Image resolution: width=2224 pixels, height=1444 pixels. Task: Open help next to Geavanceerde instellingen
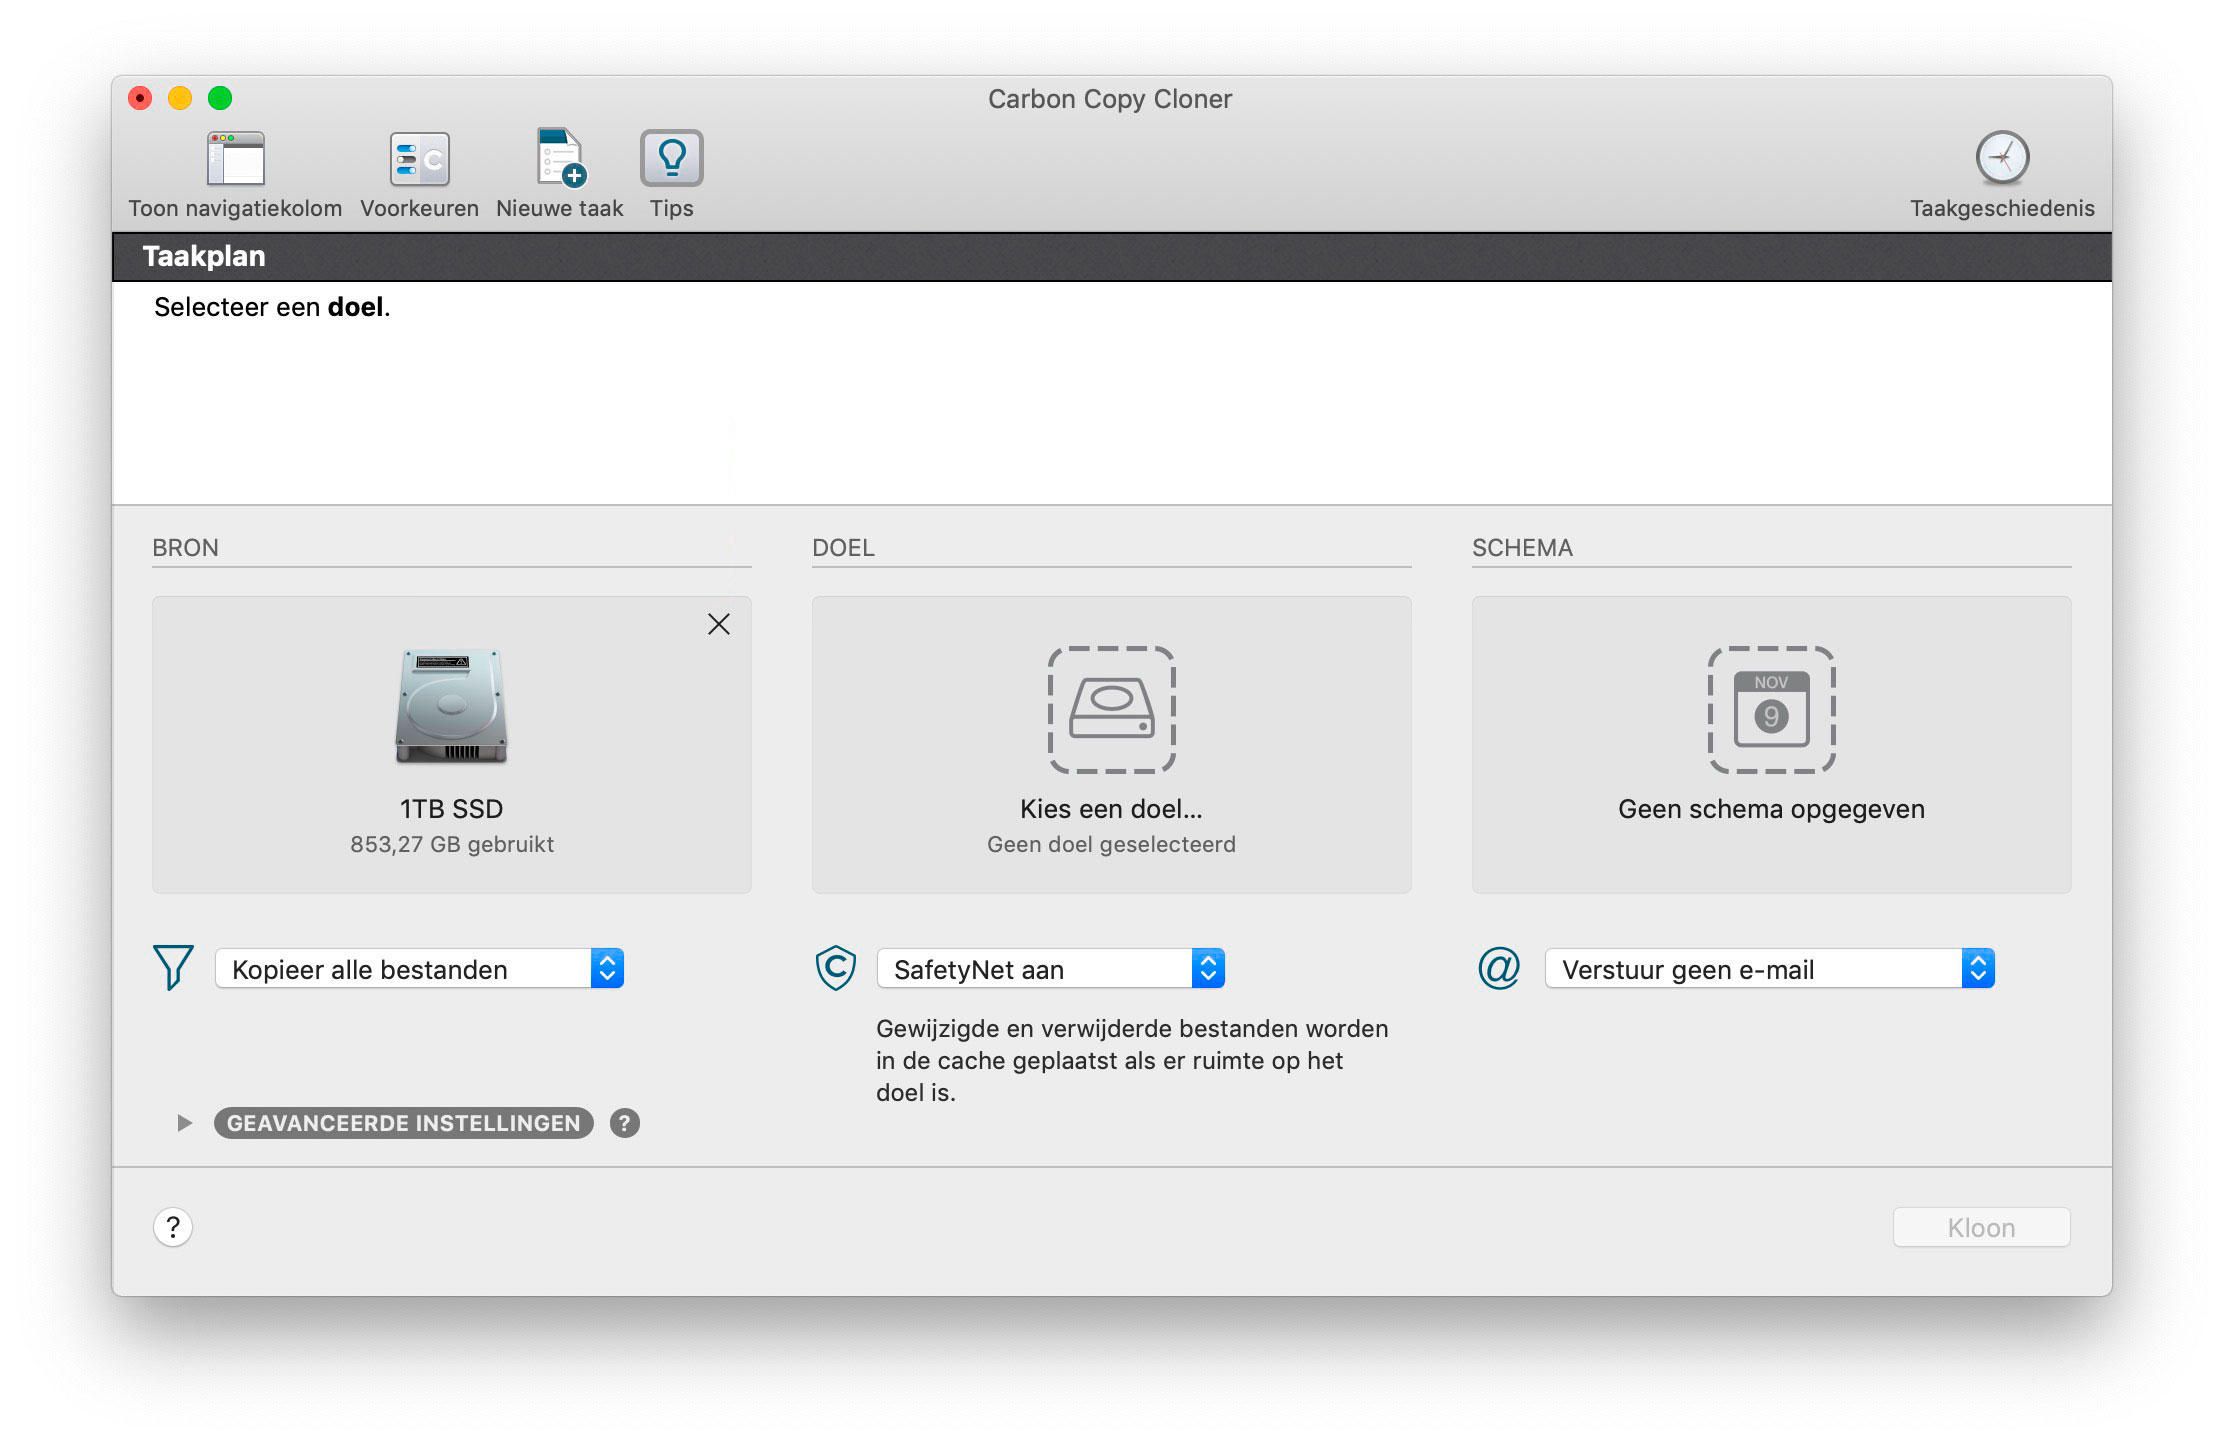tap(625, 1123)
